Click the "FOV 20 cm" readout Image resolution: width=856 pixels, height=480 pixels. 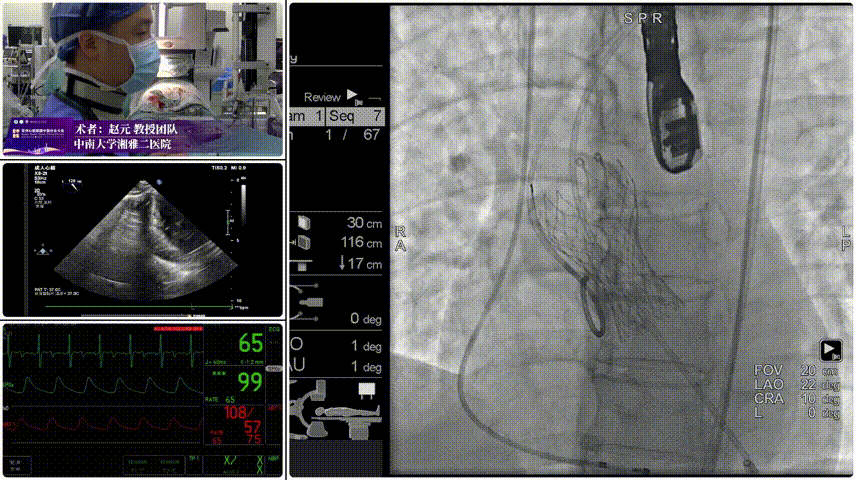[796, 370]
